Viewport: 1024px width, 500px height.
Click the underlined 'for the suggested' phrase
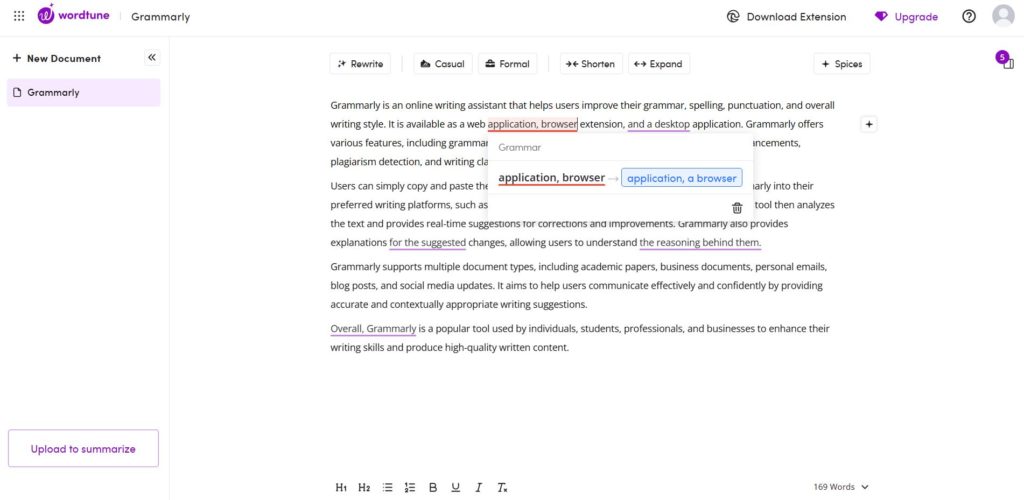tap(427, 243)
